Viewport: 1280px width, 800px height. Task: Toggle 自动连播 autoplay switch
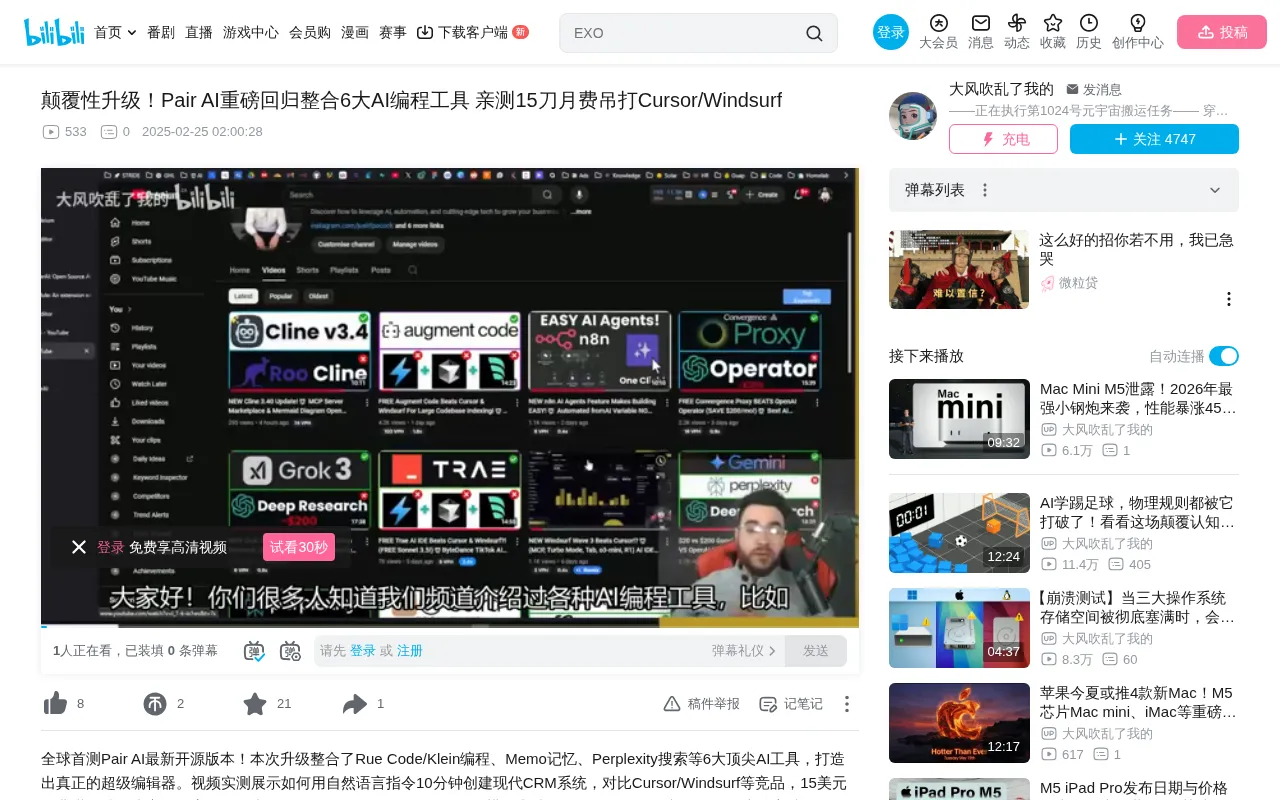[1224, 356]
